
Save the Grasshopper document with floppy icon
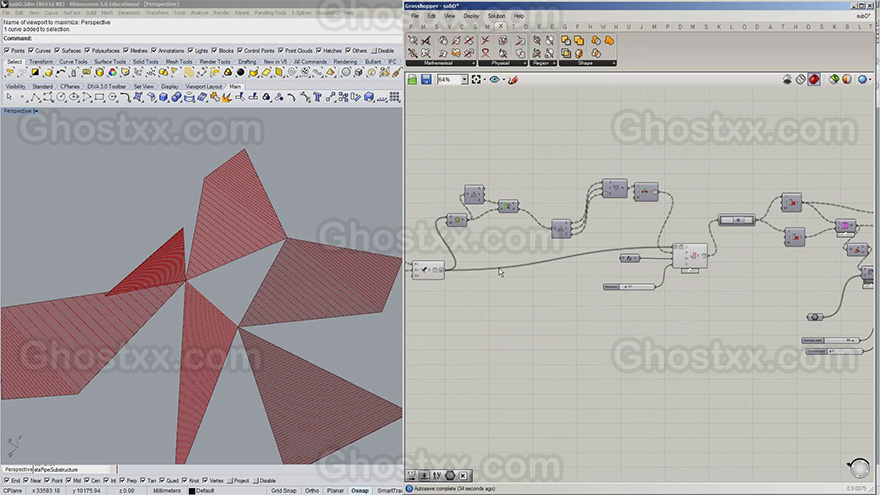tap(426, 80)
